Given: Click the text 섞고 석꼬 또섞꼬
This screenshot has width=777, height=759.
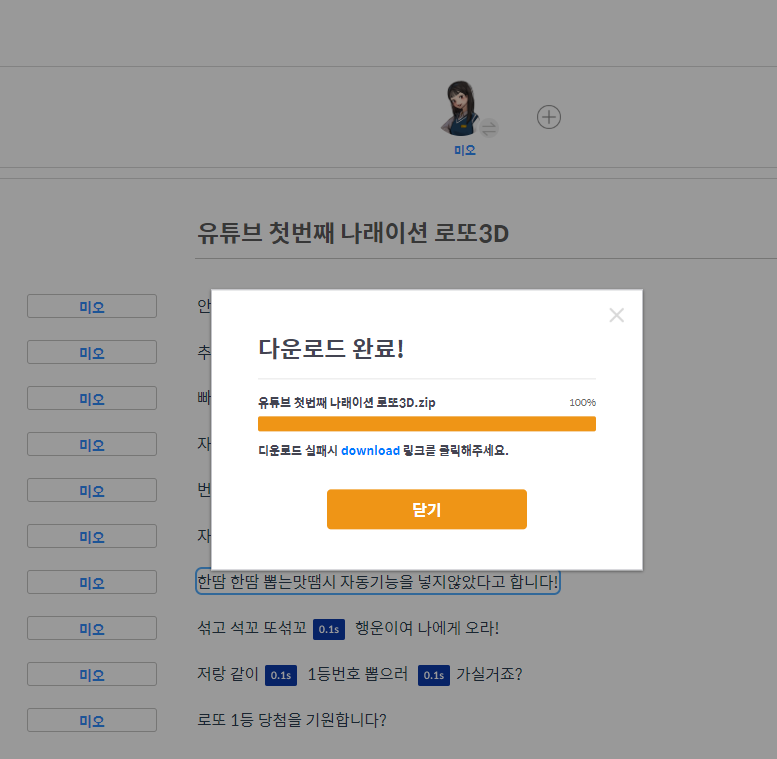Looking at the screenshot, I should [252, 628].
